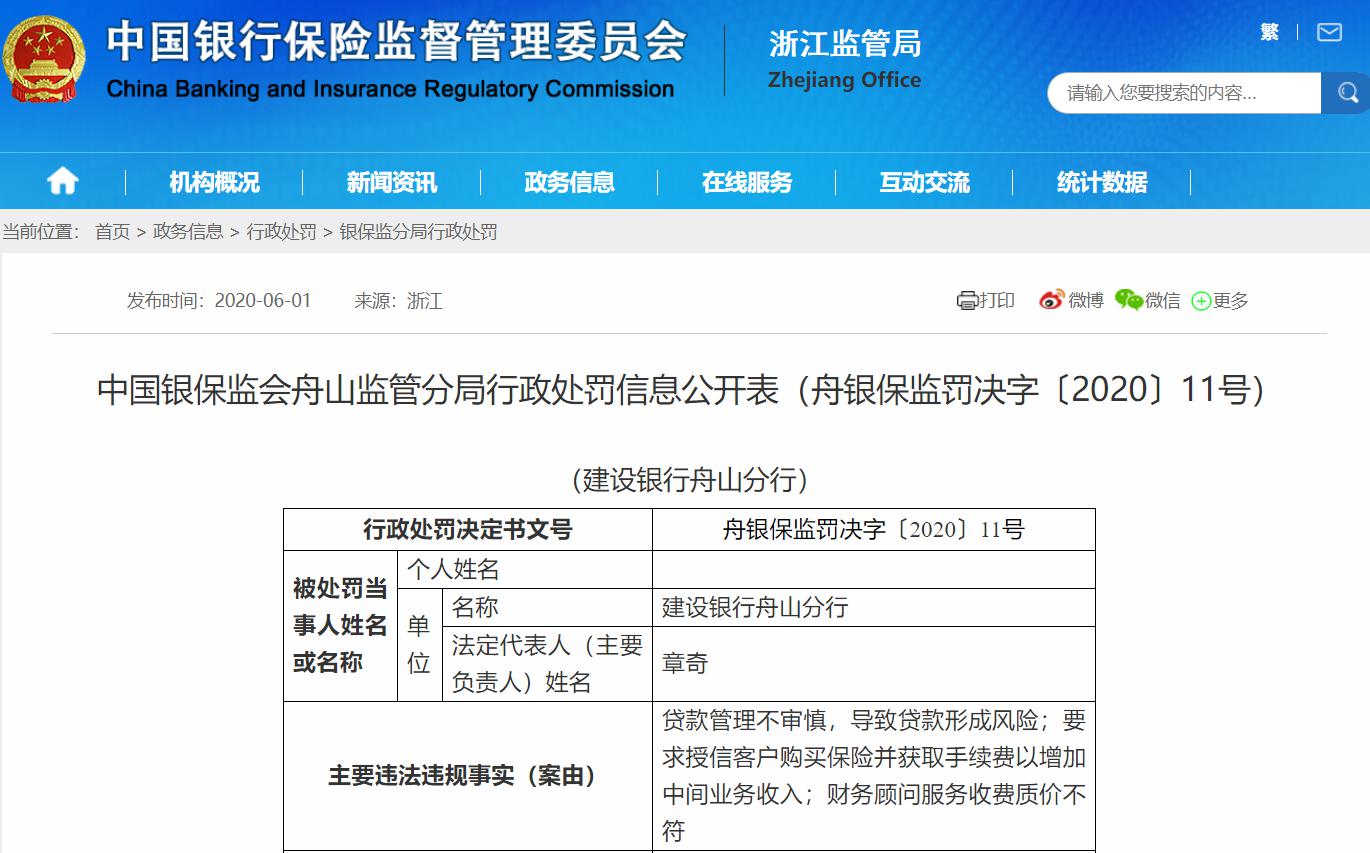Screen dimensions: 1370x853
Task: Click the home icon in navigation bar
Action: [x=62, y=181]
